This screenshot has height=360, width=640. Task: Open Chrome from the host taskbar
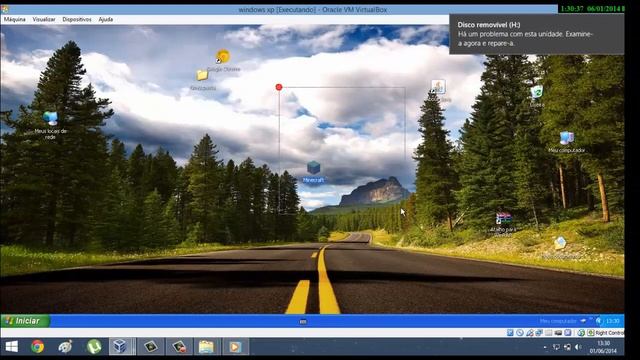click(38, 347)
